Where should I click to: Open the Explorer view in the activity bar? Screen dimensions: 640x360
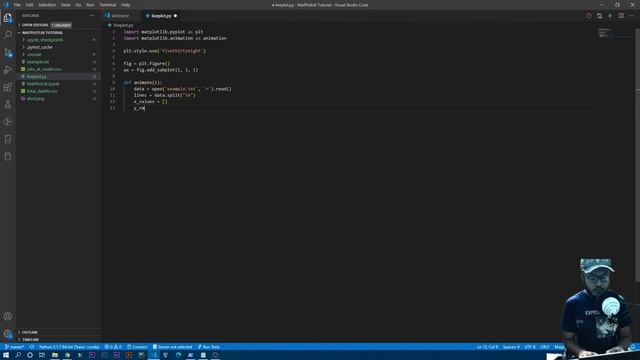click(8, 18)
